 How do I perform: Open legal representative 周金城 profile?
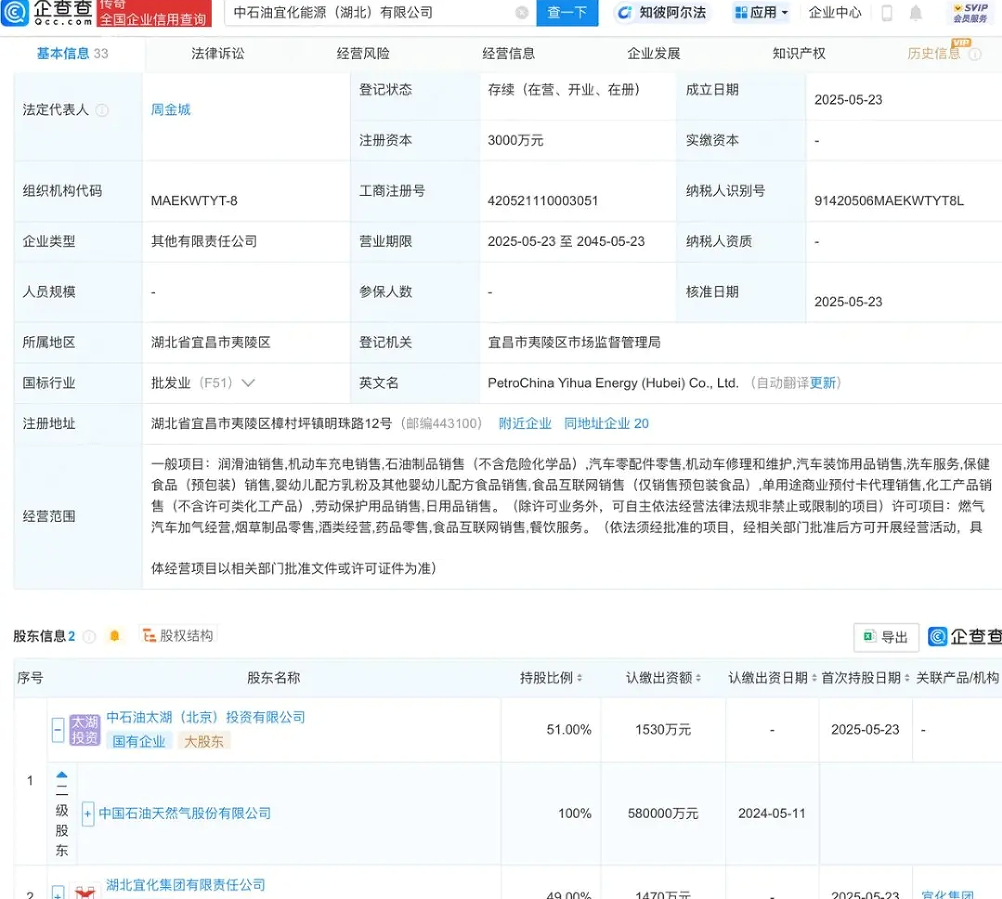tap(171, 110)
